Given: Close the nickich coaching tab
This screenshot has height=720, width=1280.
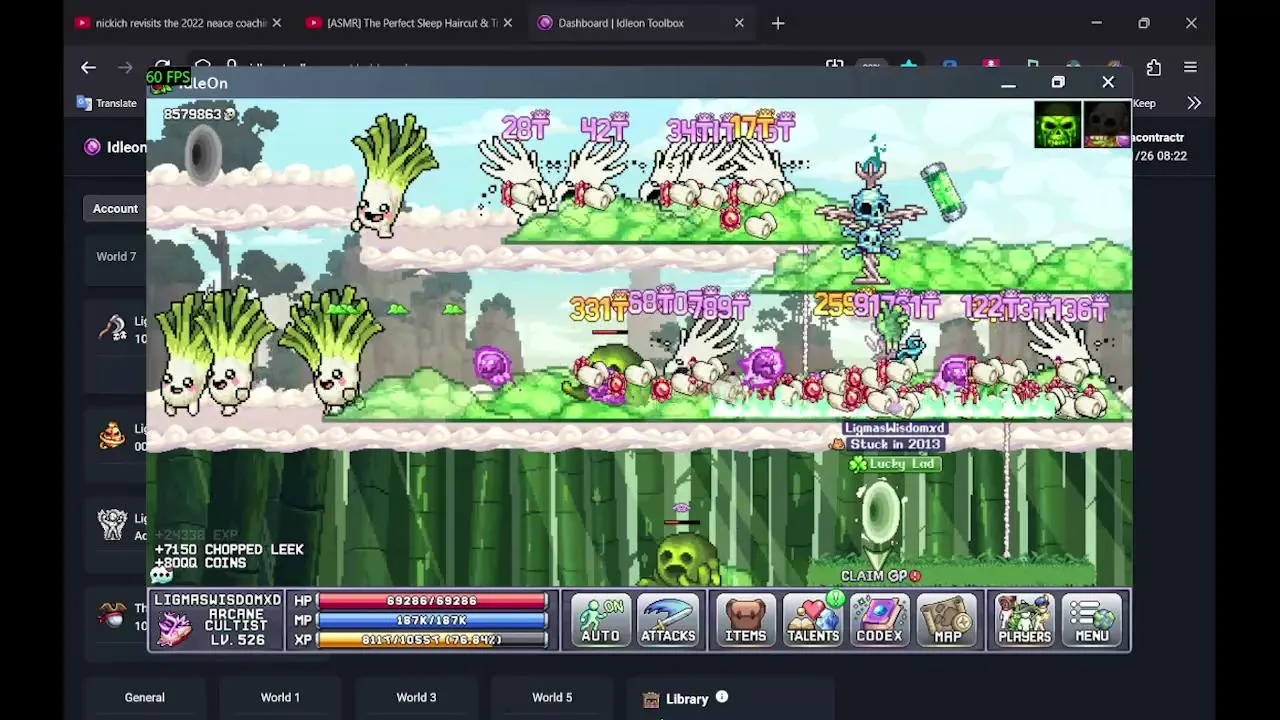Looking at the screenshot, I should pyautogui.click(x=277, y=23).
